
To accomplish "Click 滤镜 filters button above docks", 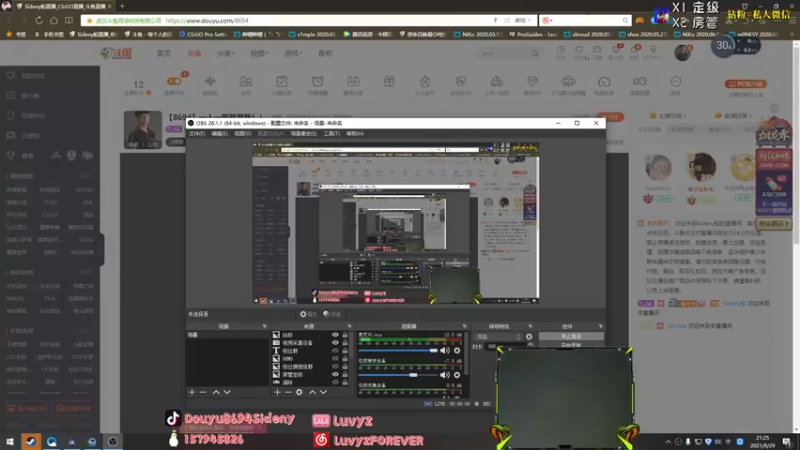I will coord(332,314).
